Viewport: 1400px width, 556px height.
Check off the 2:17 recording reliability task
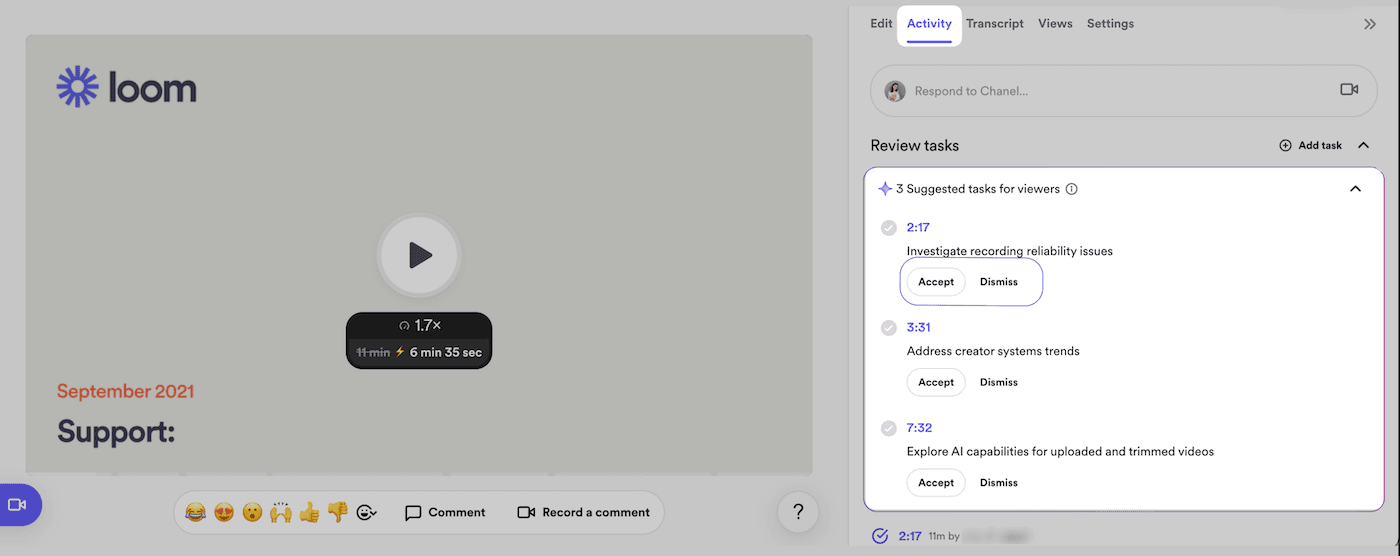point(888,228)
